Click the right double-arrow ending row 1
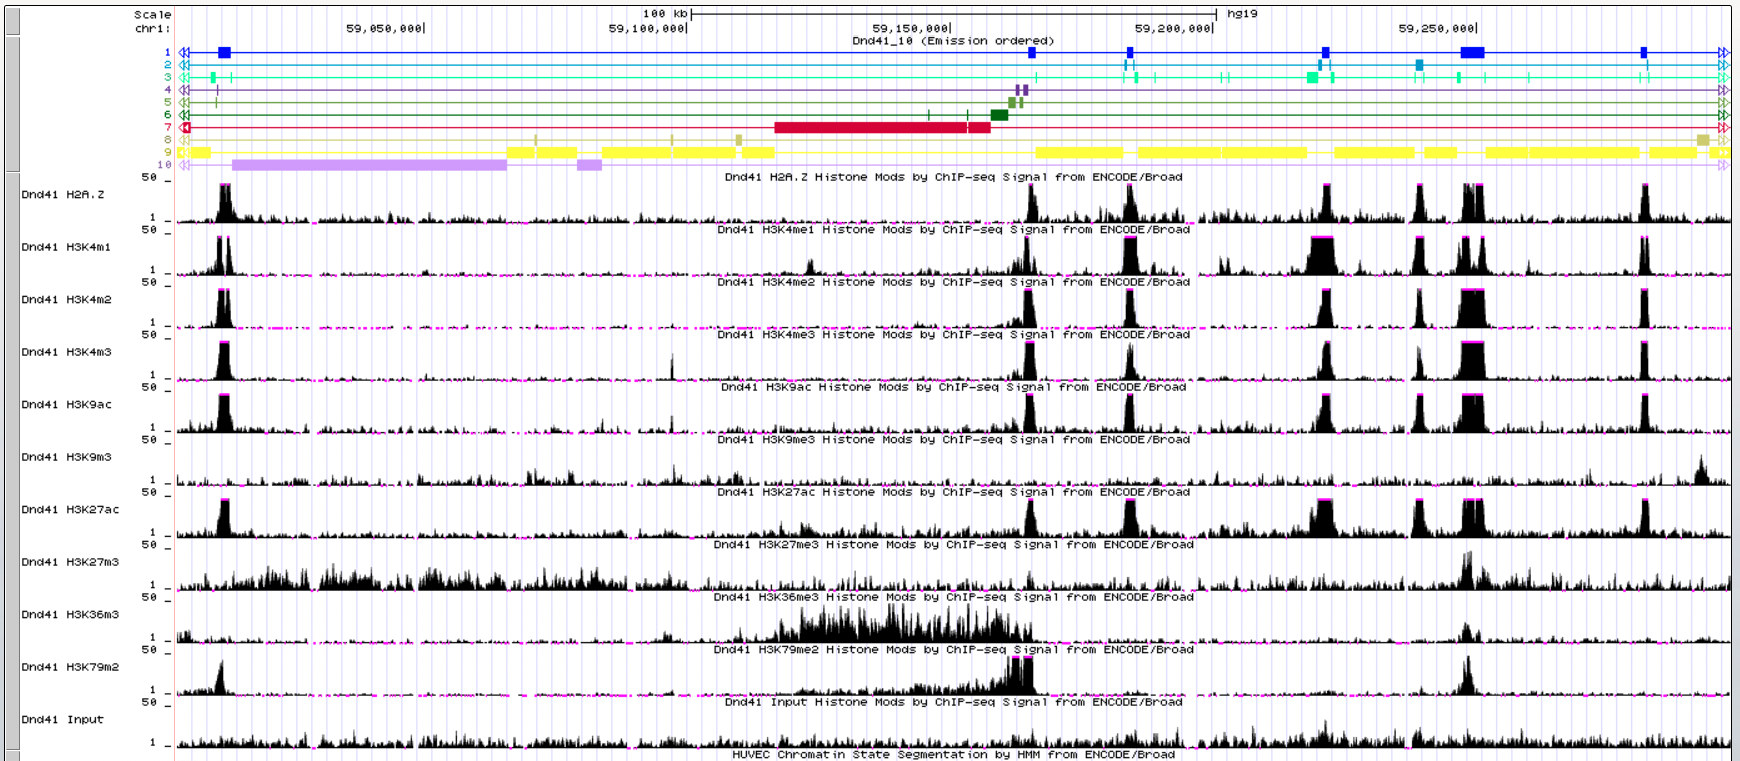1740x761 pixels. coord(1723,52)
